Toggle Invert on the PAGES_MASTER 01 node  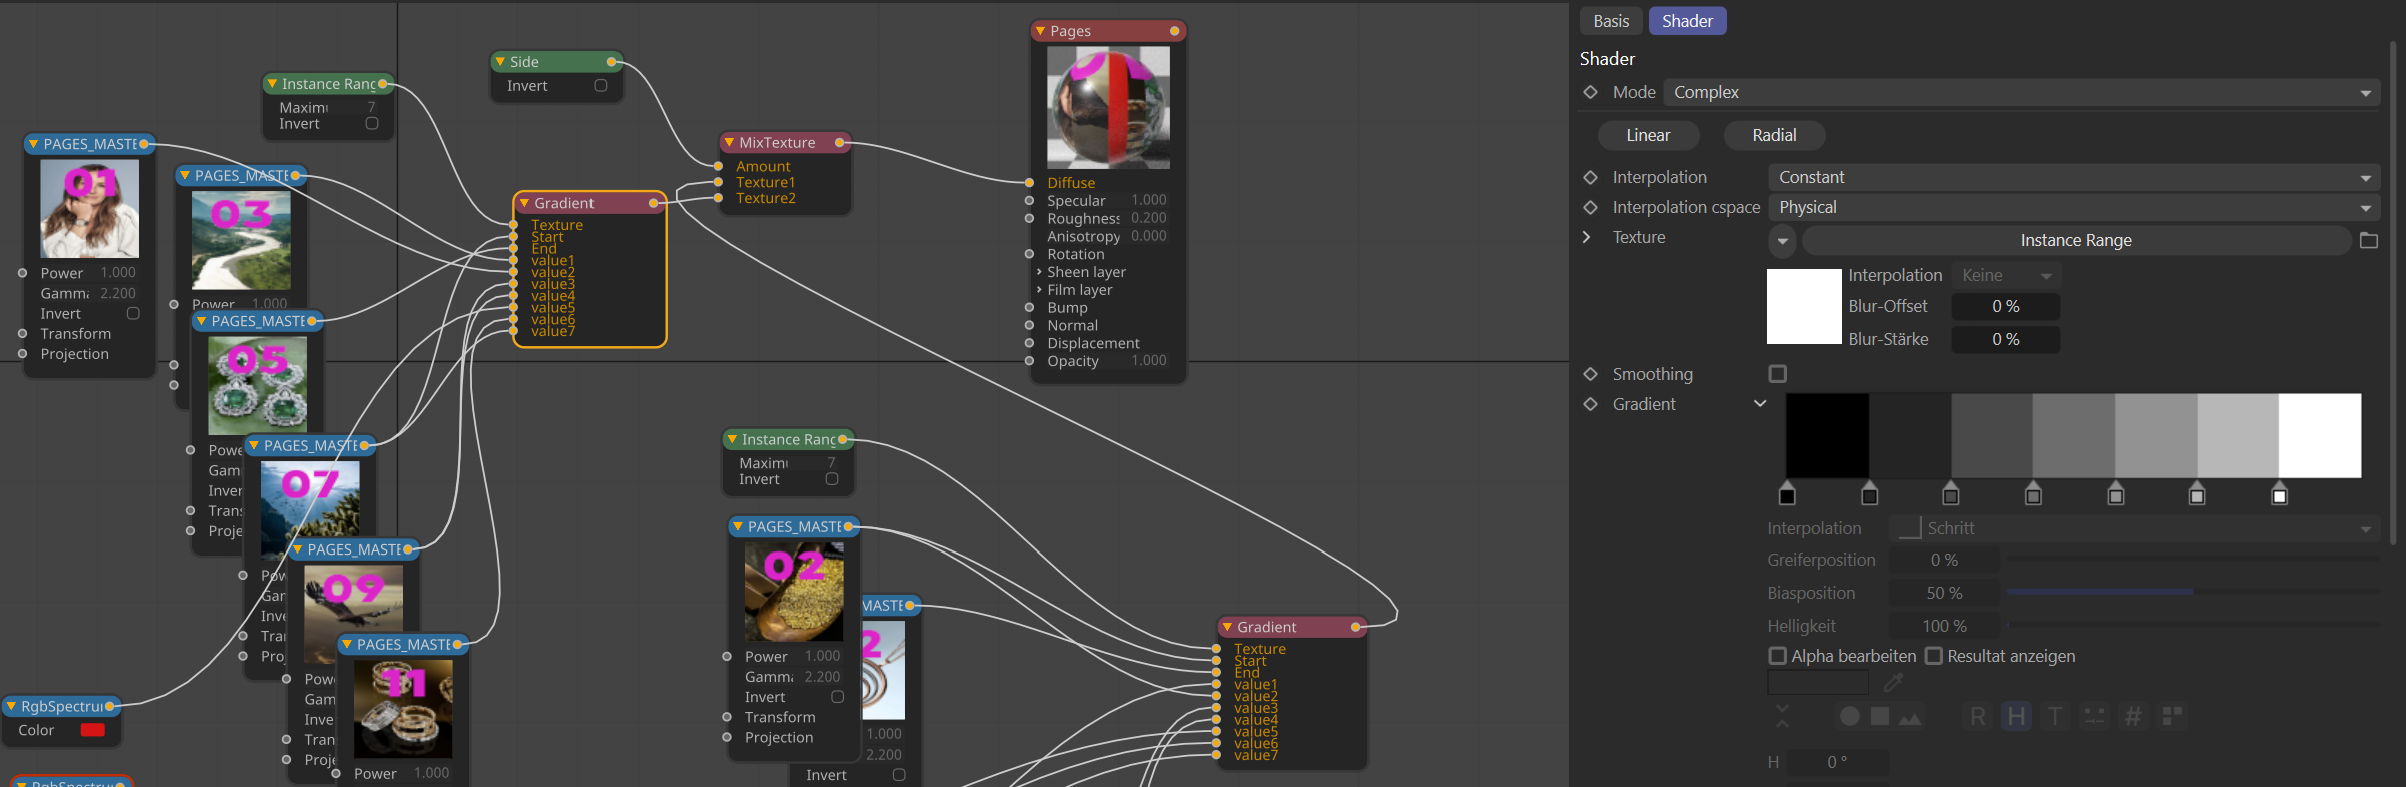pyautogui.click(x=133, y=313)
